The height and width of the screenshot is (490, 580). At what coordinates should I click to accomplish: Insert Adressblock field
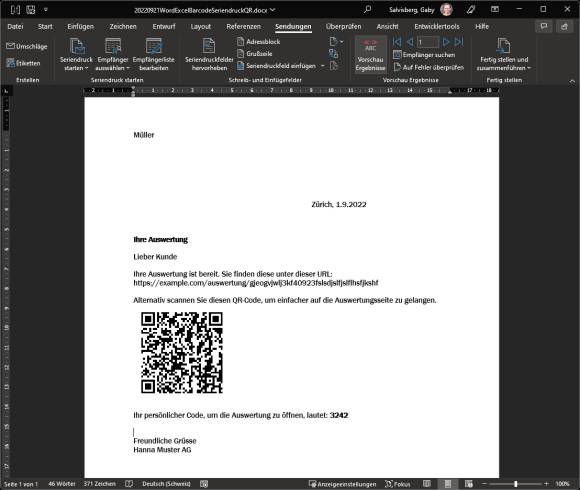coord(258,42)
